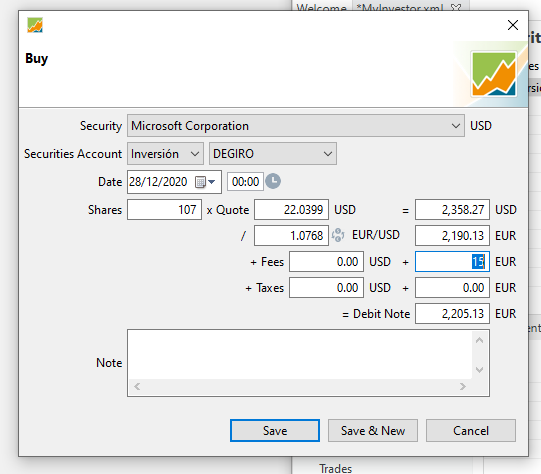
Task: Click the Debit Note field 2,205.13
Action: 452,314
